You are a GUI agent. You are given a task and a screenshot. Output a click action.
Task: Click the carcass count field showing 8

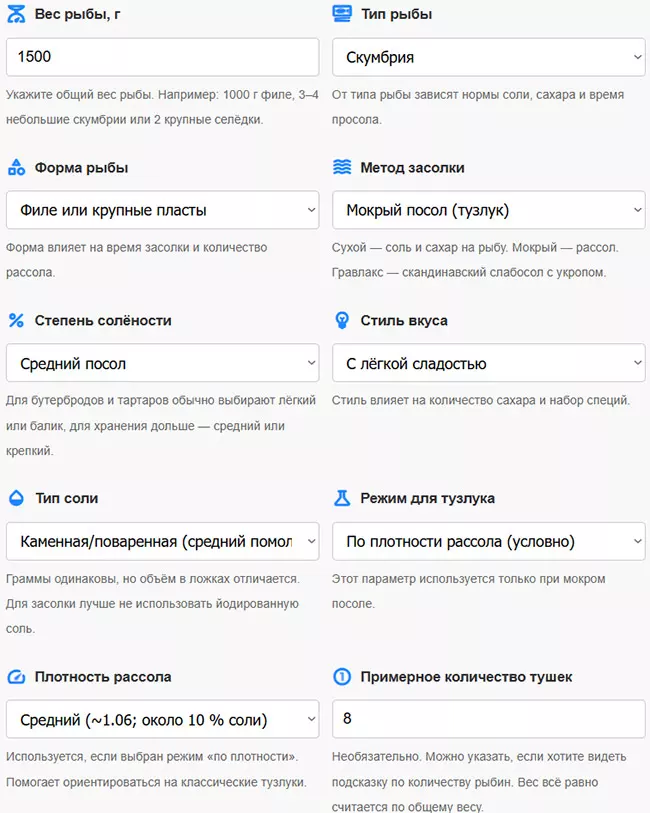pos(488,720)
